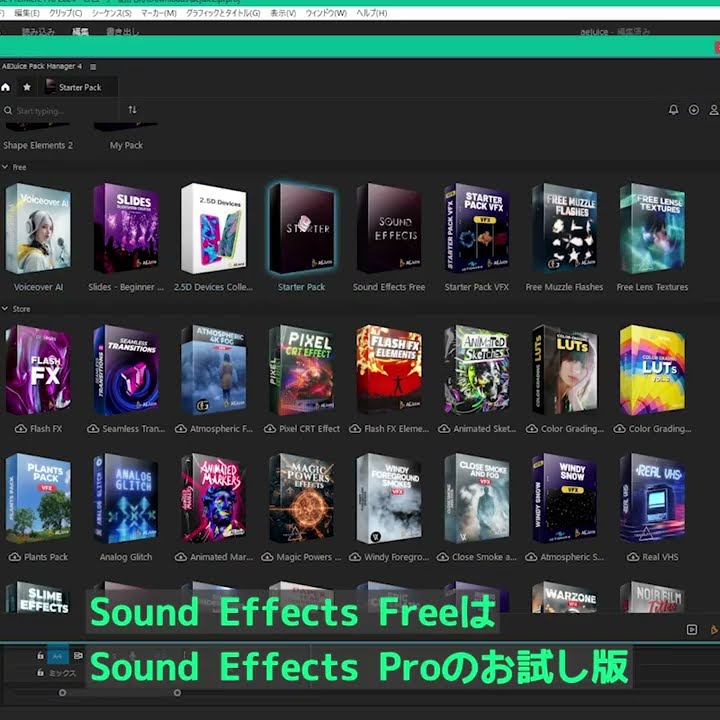The image size is (720, 720).
Task: Click the left timeline zoom handle
Action: (x=62, y=692)
